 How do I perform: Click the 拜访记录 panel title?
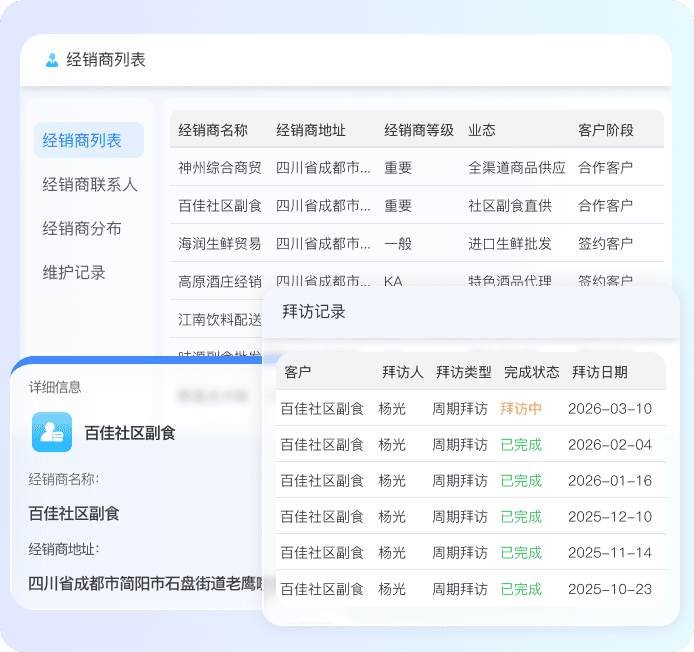tap(314, 312)
